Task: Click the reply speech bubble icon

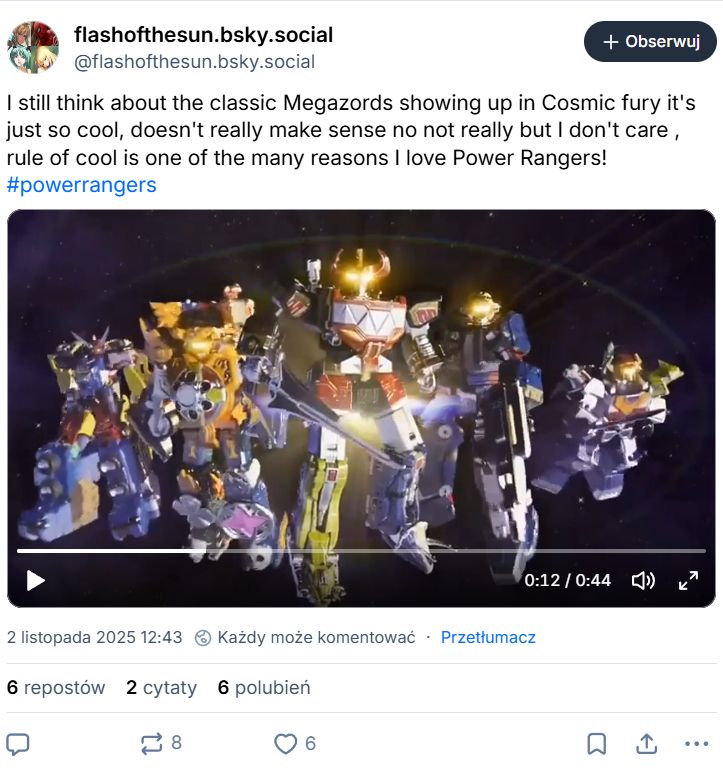Action: coord(18,743)
